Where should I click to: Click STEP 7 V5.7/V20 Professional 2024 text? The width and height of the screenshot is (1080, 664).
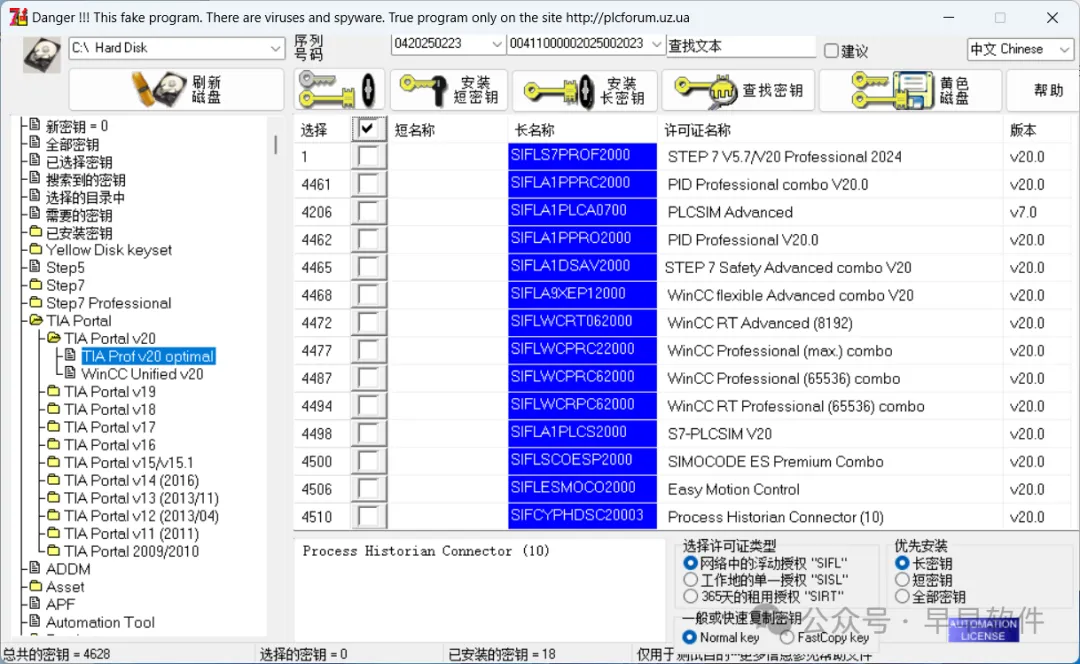tap(785, 157)
